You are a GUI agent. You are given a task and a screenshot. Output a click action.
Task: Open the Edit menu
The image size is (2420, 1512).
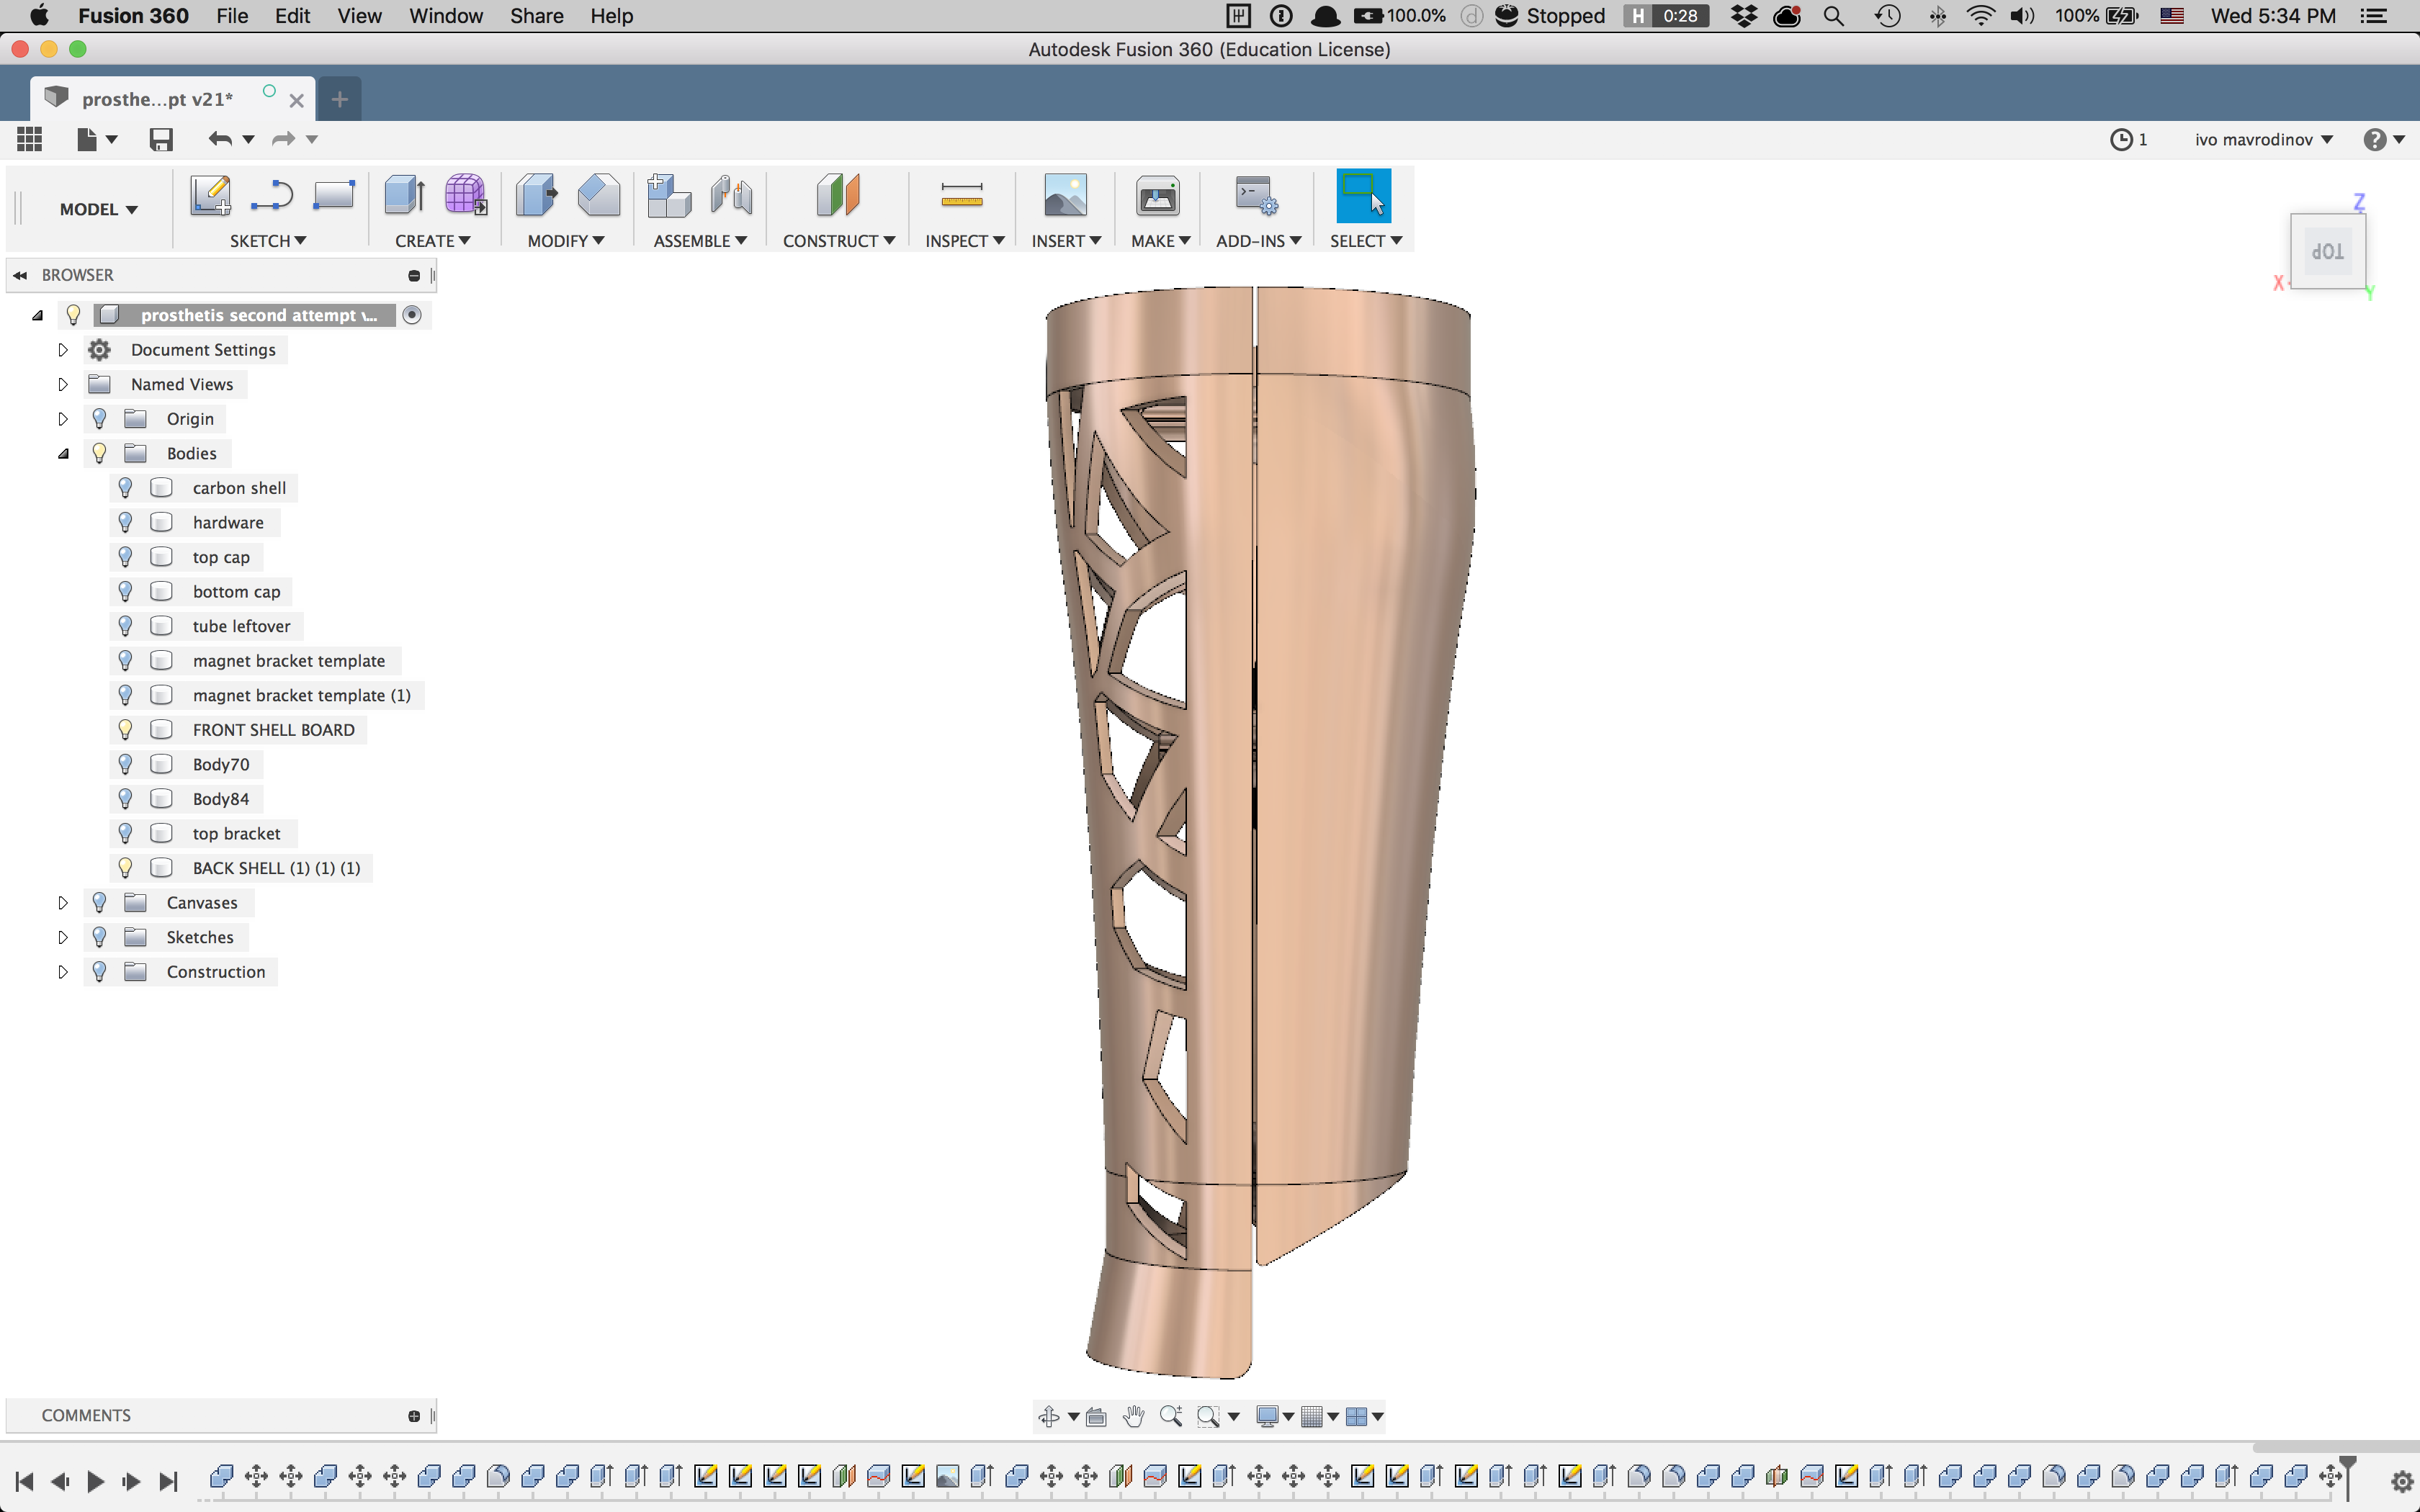[293, 16]
